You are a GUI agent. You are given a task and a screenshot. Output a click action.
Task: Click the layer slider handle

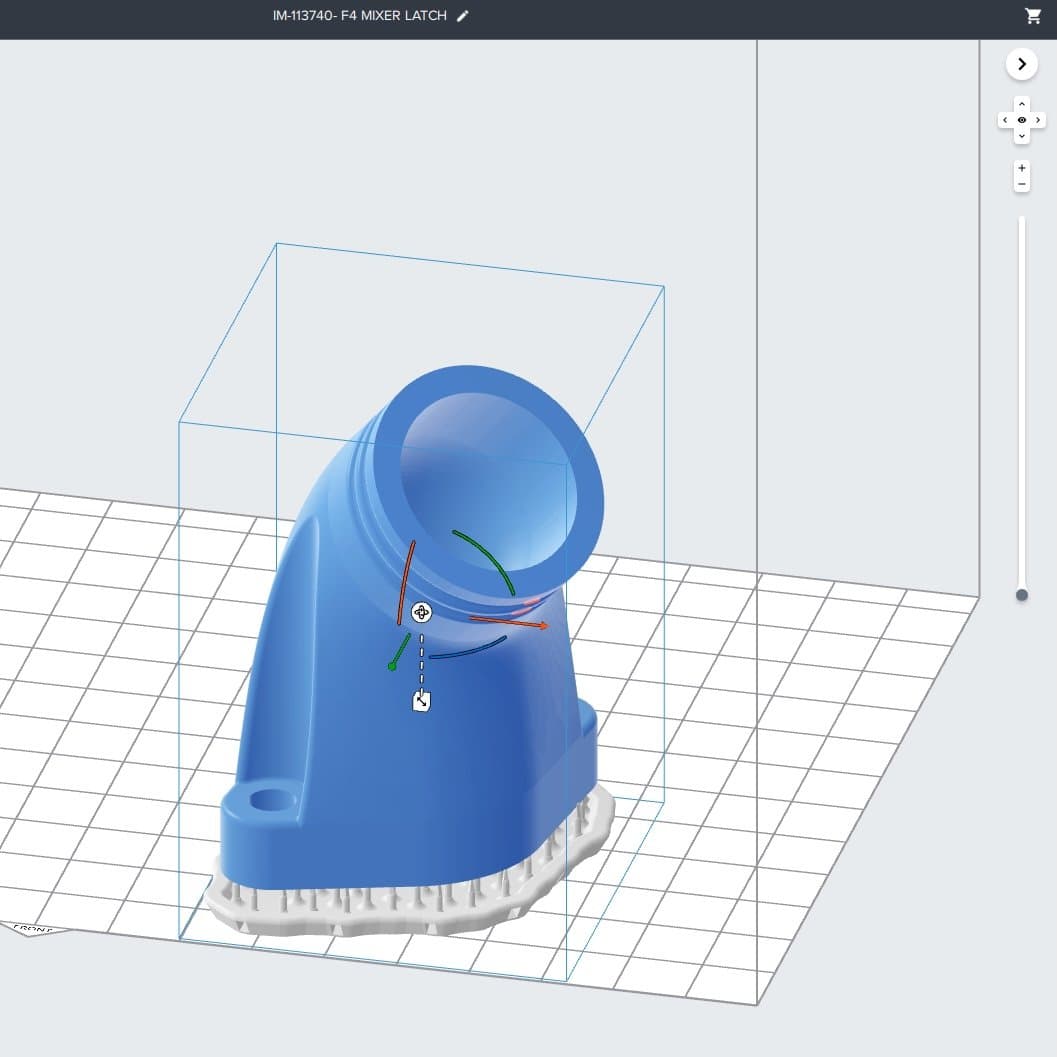[x=1021, y=595]
